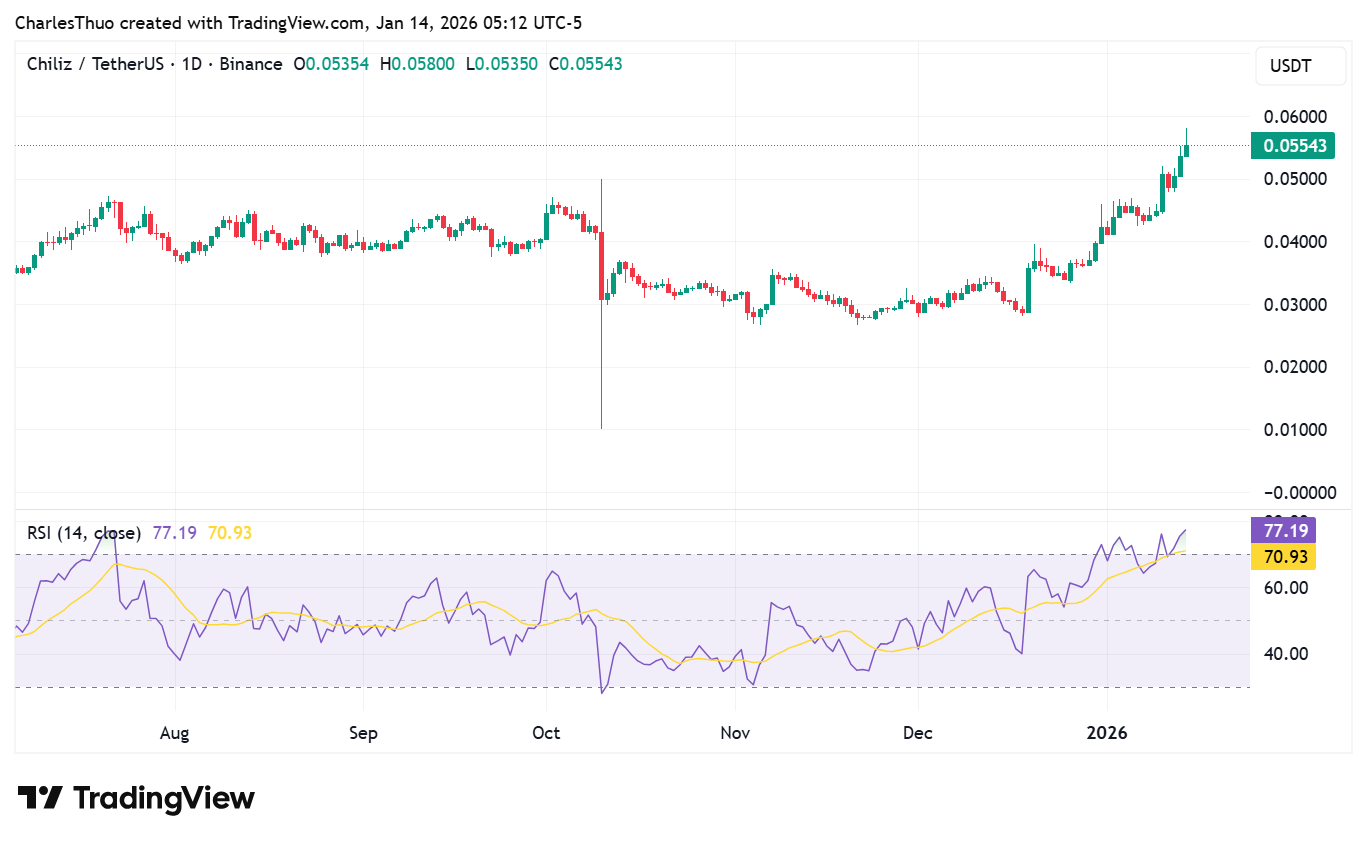
Task: Click the Aug label on time axis
Action: [174, 733]
